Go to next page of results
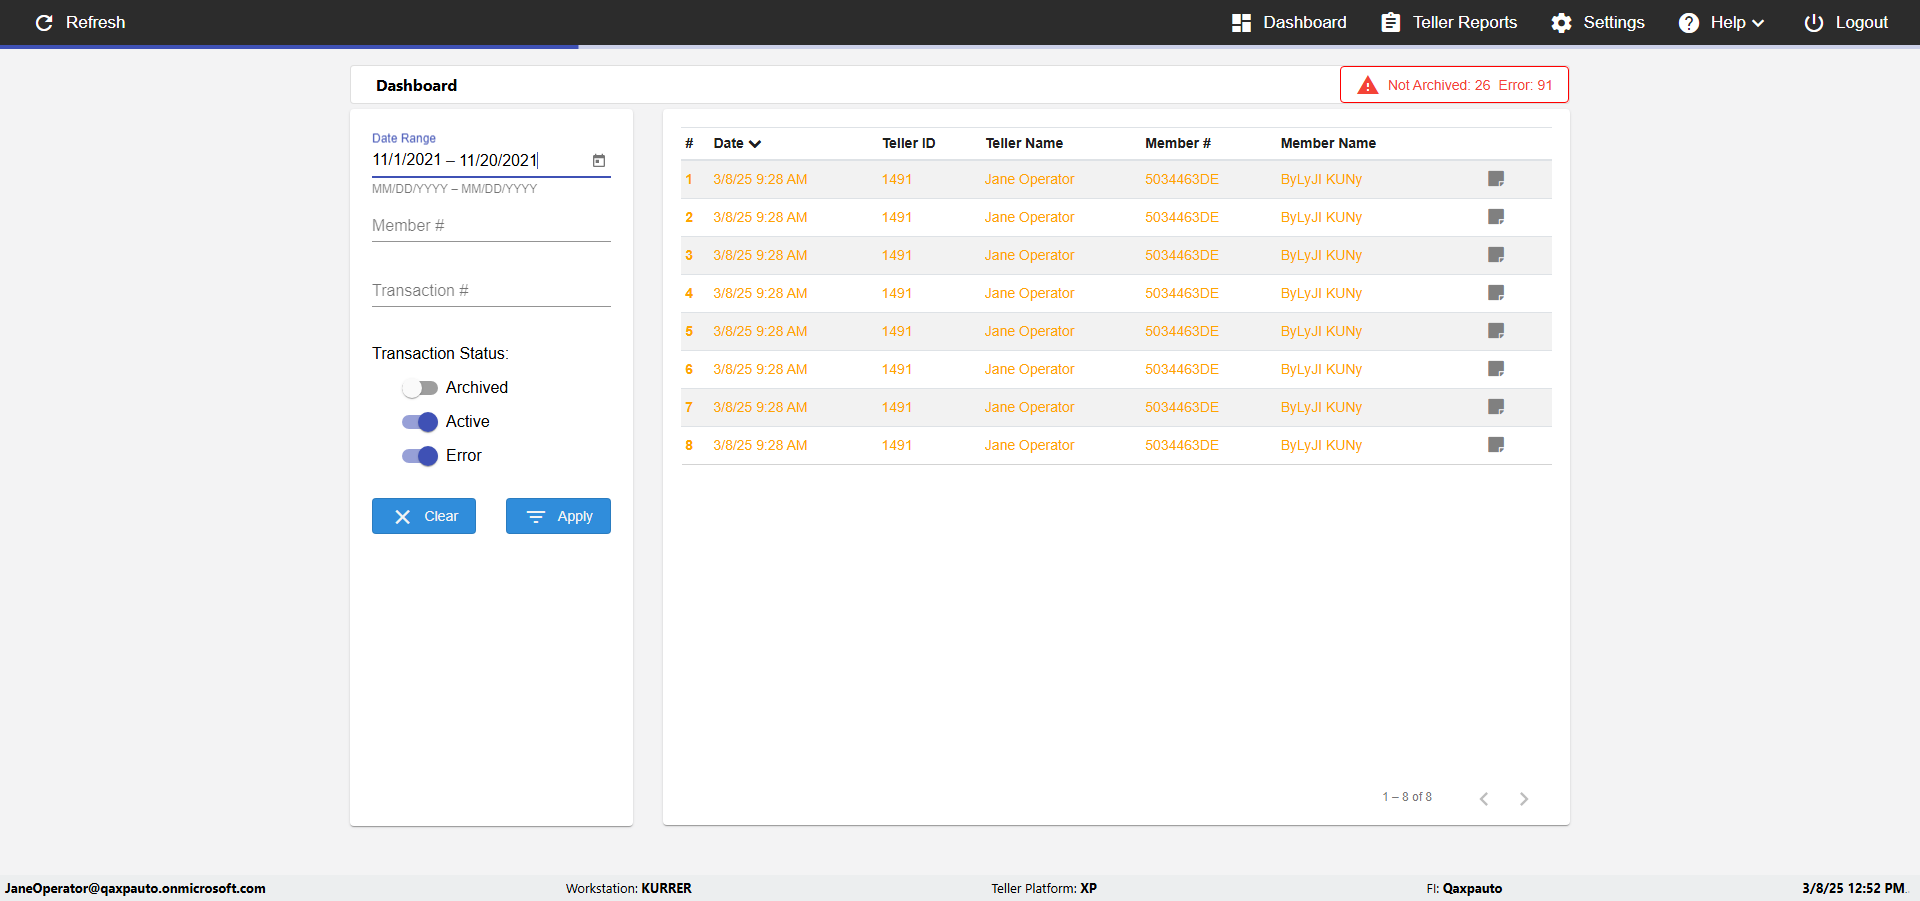Image resolution: width=1920 pixels, height=901 pixels. pyautogui.click(x=1524, y=798)
